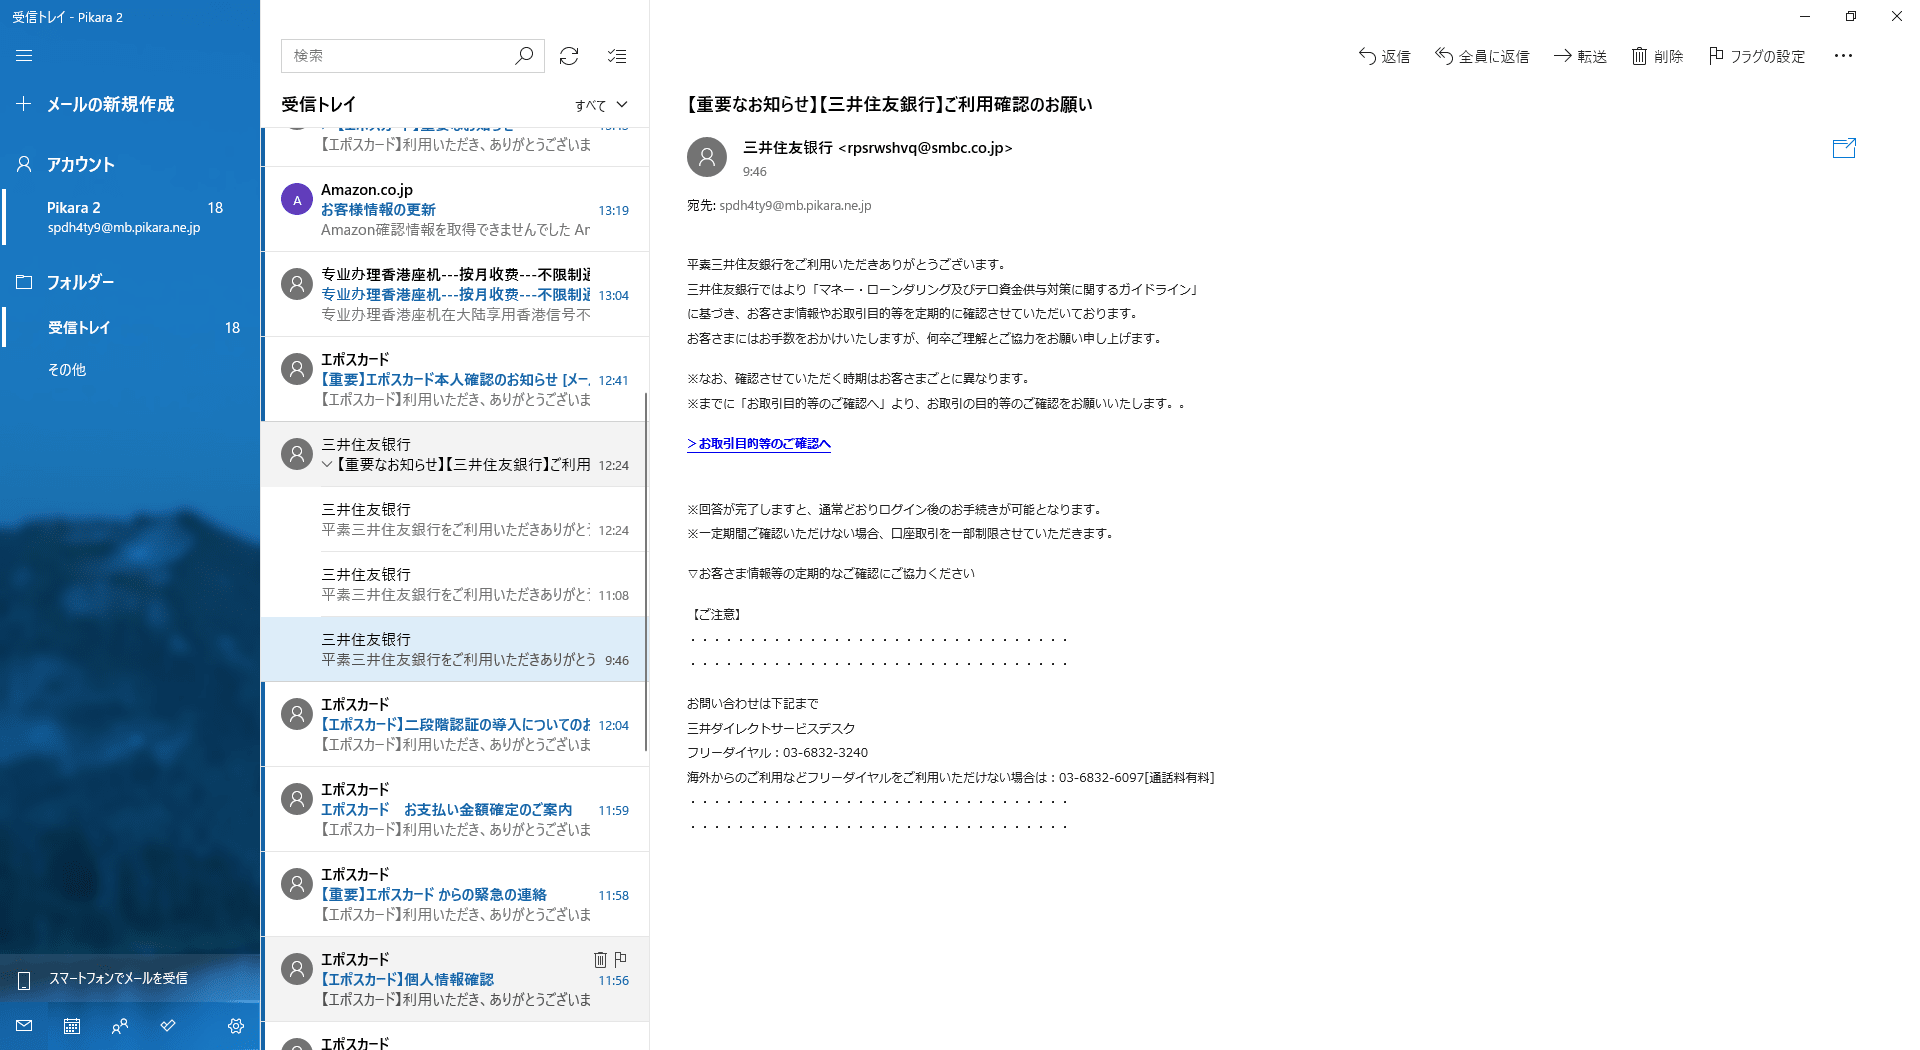Open Amazon.co.jp お客様情報の更新 email
Viewport: 1920px width, 1050px height.
pyautogui.click(x=455, y=209)
